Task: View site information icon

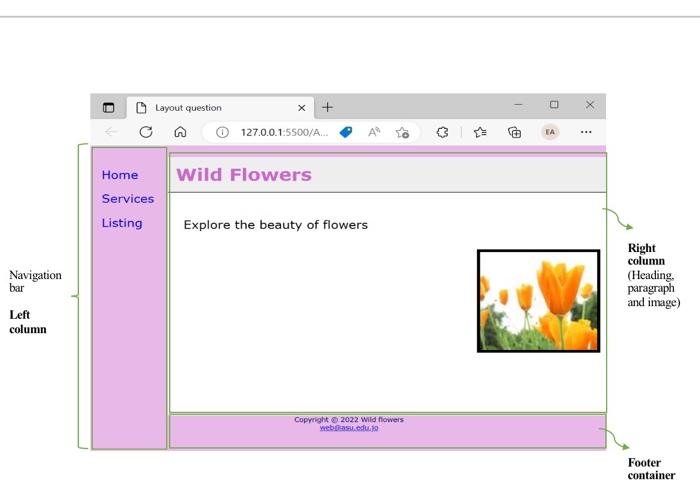Action: (x=222, y=132)
